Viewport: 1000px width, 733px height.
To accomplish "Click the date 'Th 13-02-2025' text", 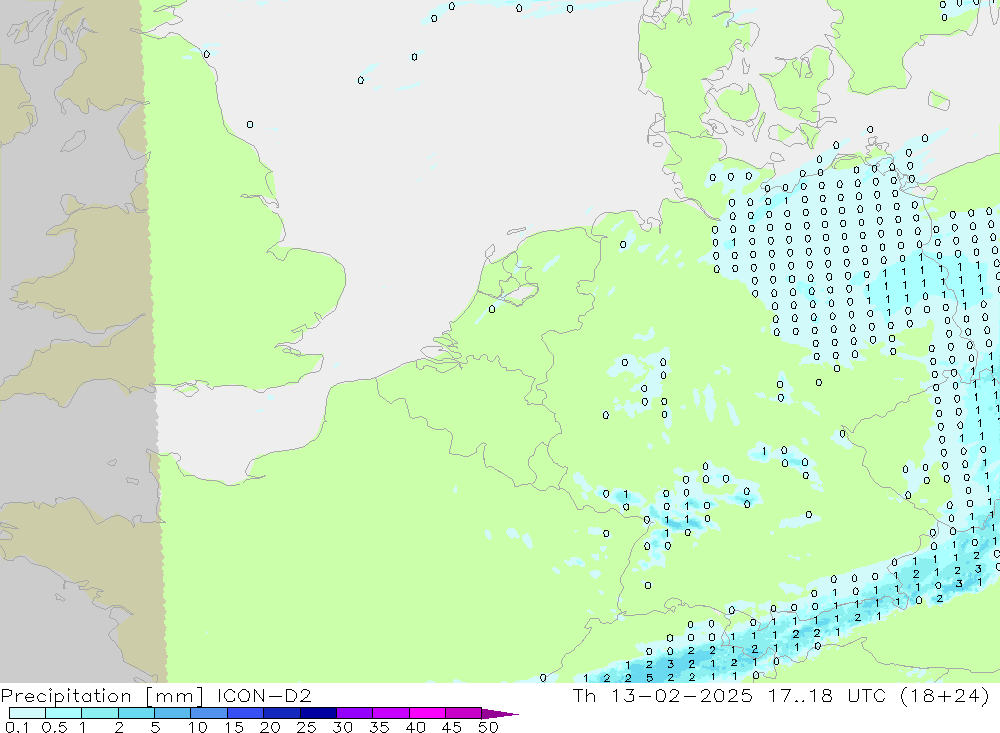I will click(663, 695).
